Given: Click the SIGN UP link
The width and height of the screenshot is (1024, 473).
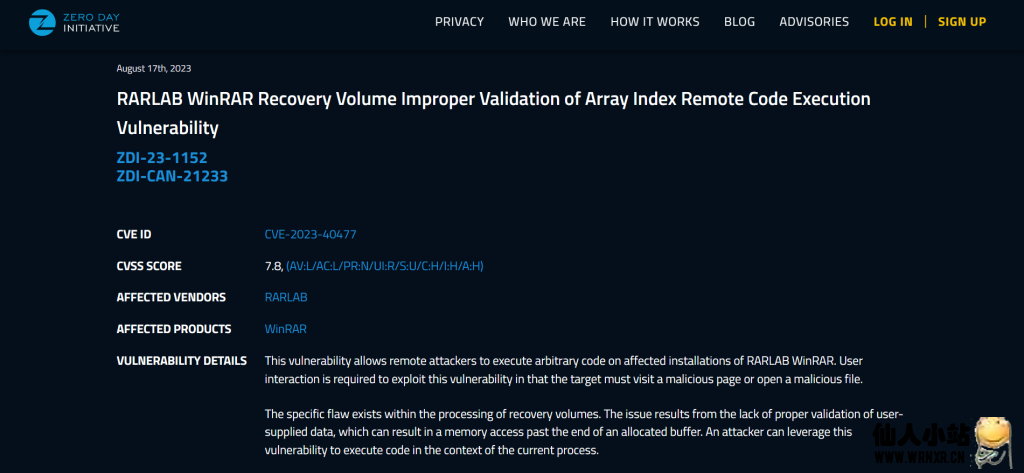Looking at the screenshot, I should 962,22.
